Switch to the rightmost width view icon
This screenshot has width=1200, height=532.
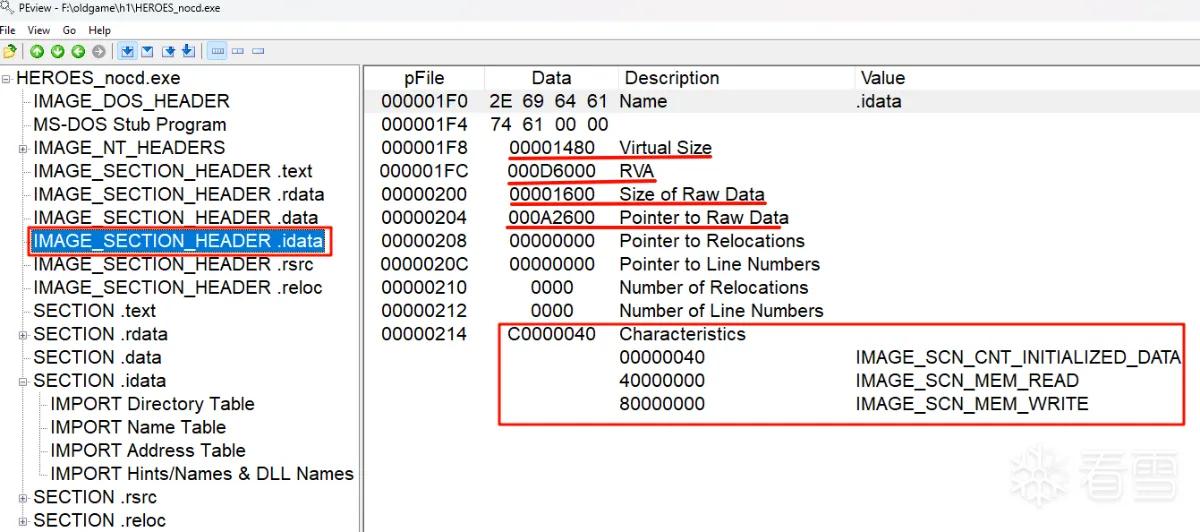[258, 51]
